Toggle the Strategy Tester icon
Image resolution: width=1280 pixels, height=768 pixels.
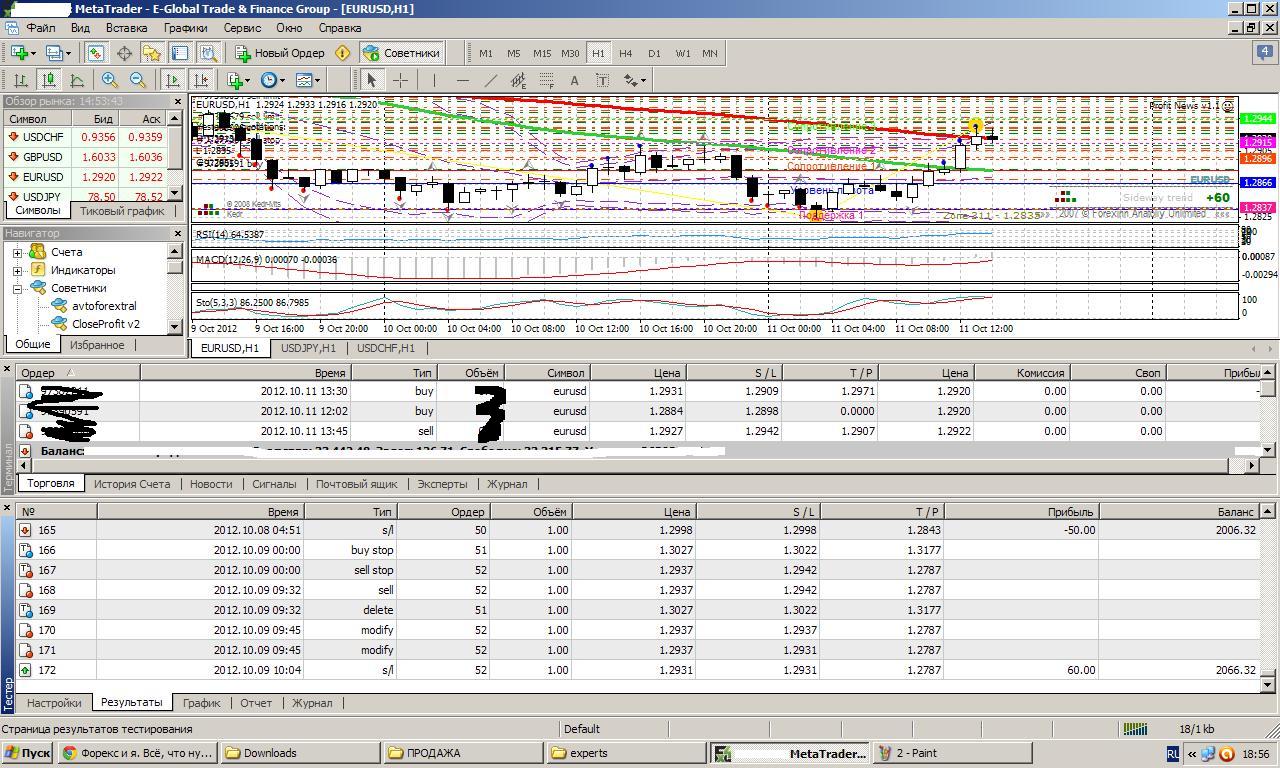208,53
